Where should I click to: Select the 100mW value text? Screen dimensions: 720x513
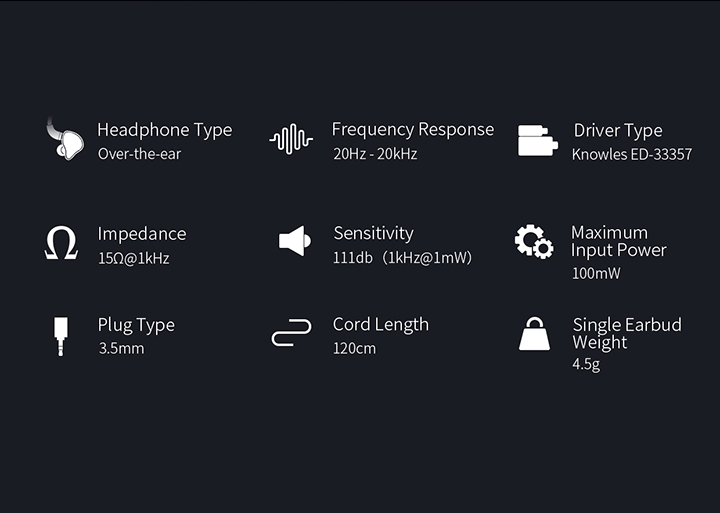[596, 273]
